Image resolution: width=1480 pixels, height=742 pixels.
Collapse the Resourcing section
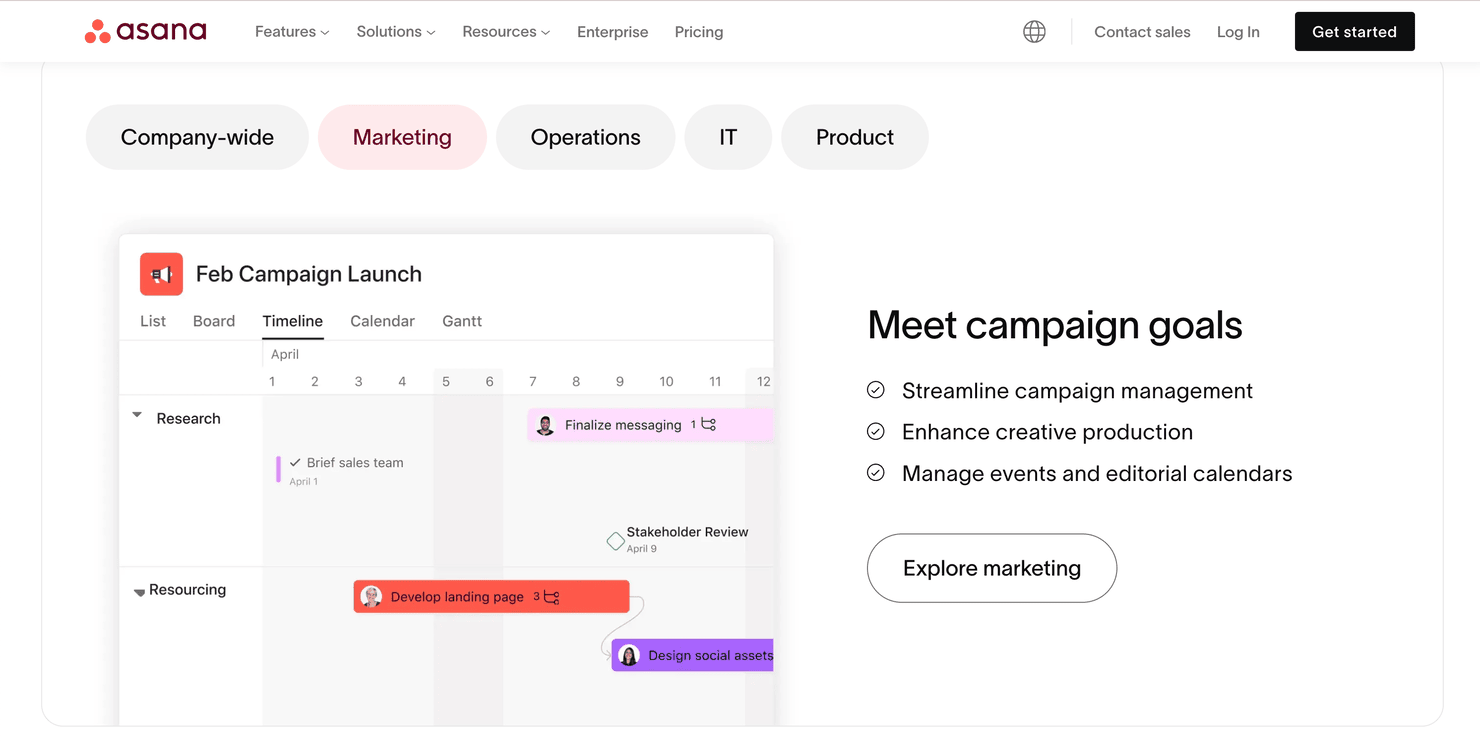[x=139, y=592]
